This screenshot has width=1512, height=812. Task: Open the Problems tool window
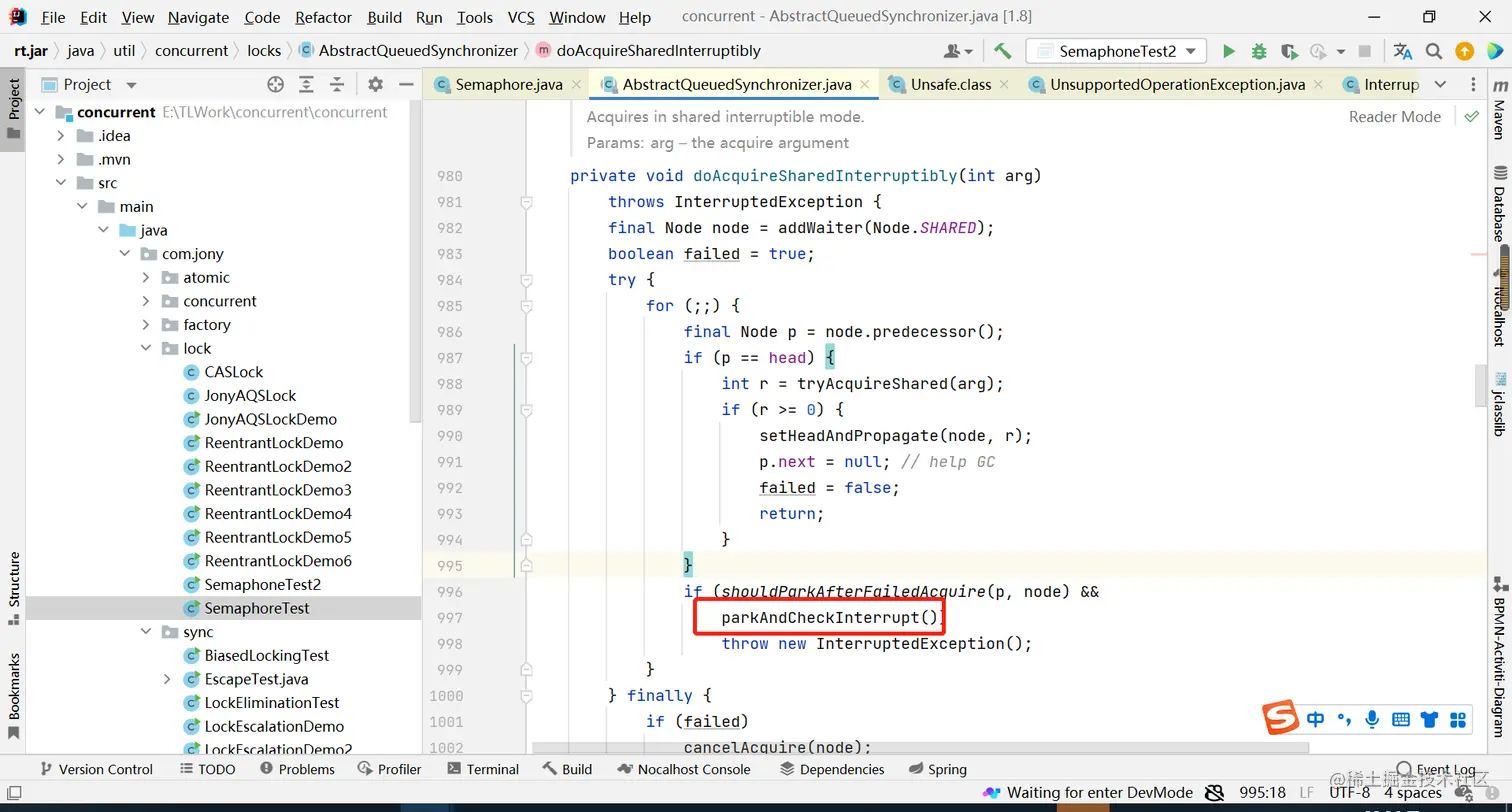297,769
